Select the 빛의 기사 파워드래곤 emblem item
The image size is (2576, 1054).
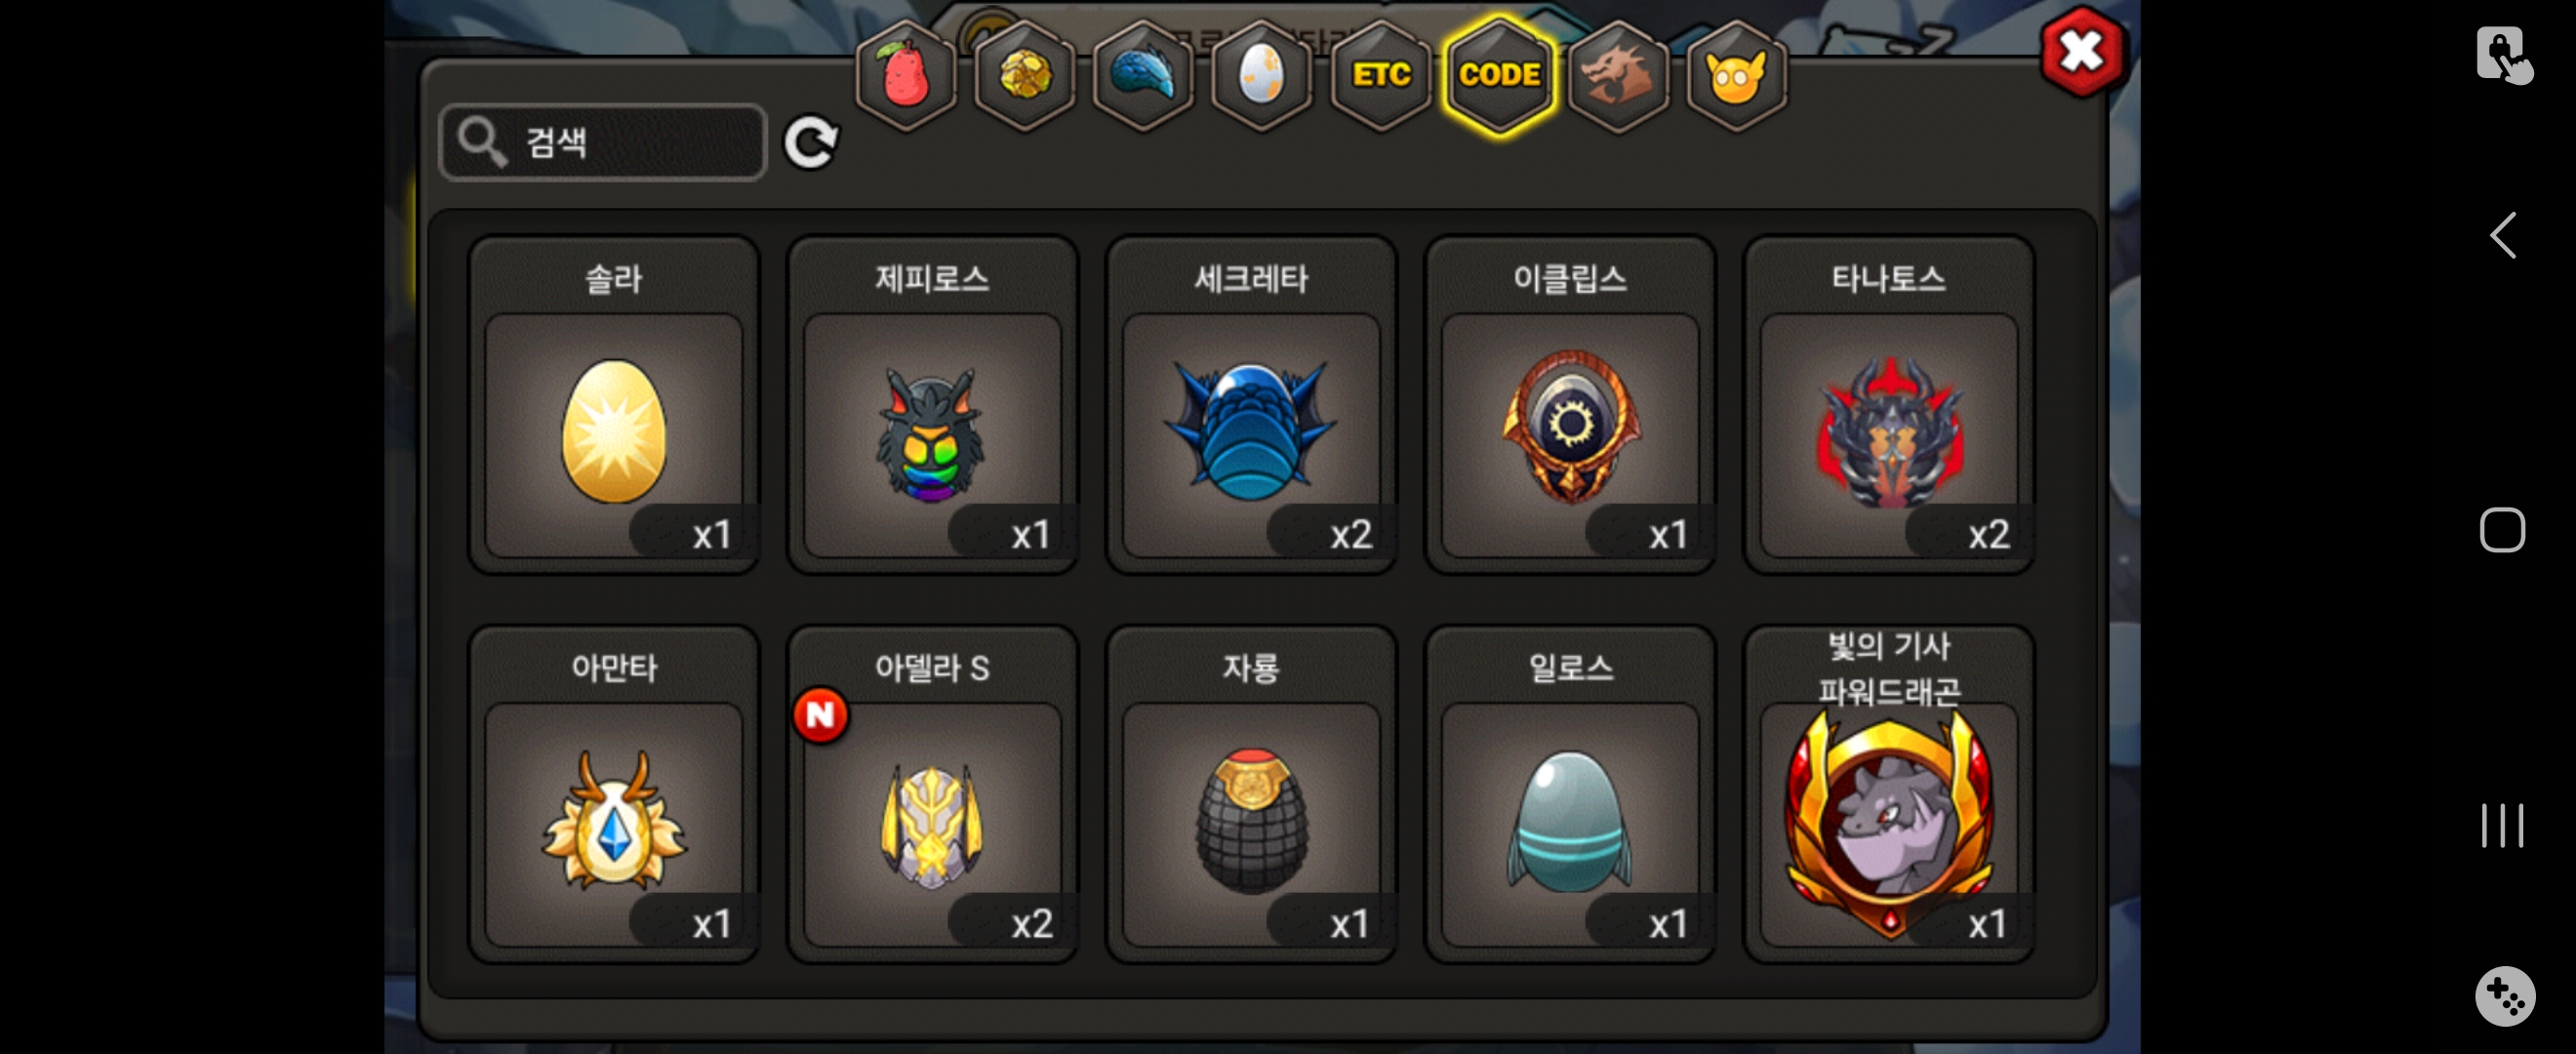click(x=1889, y=794)
